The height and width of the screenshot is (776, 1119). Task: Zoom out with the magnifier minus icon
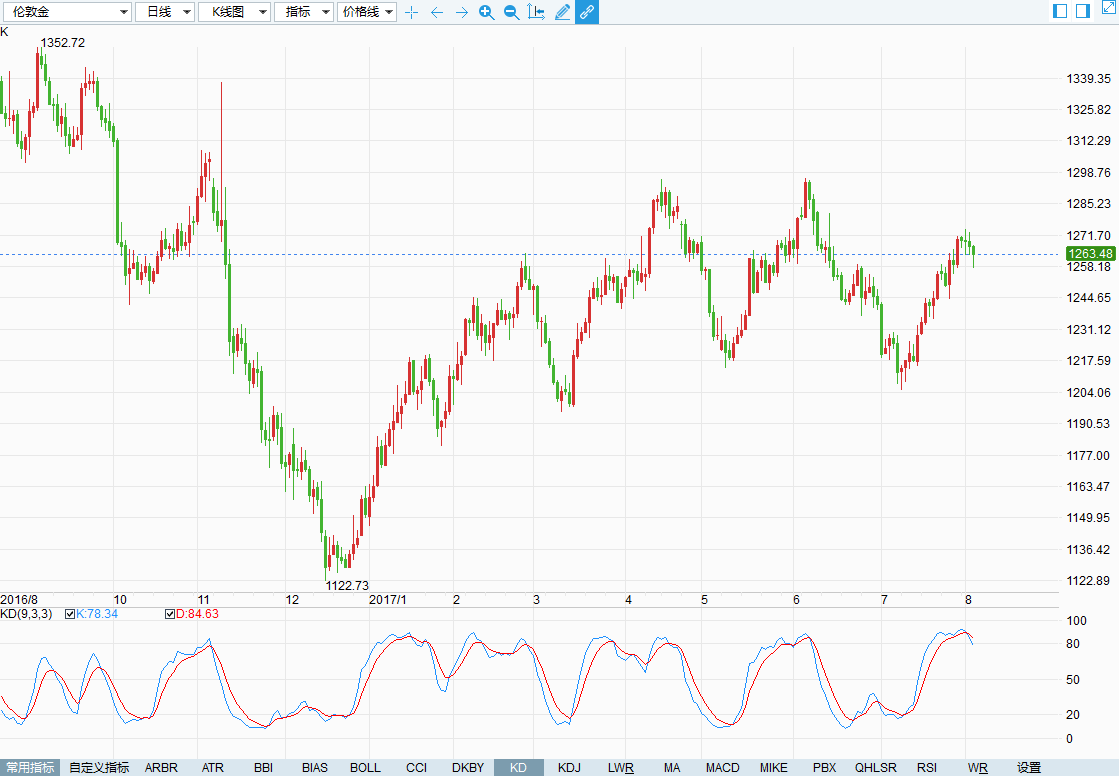coord(512,12)
